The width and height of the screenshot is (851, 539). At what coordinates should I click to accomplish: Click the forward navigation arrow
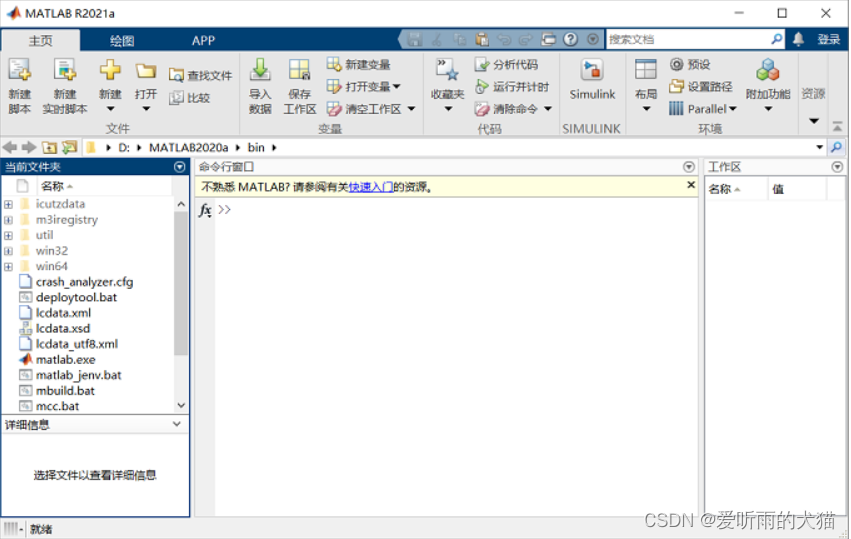point(29,147)
